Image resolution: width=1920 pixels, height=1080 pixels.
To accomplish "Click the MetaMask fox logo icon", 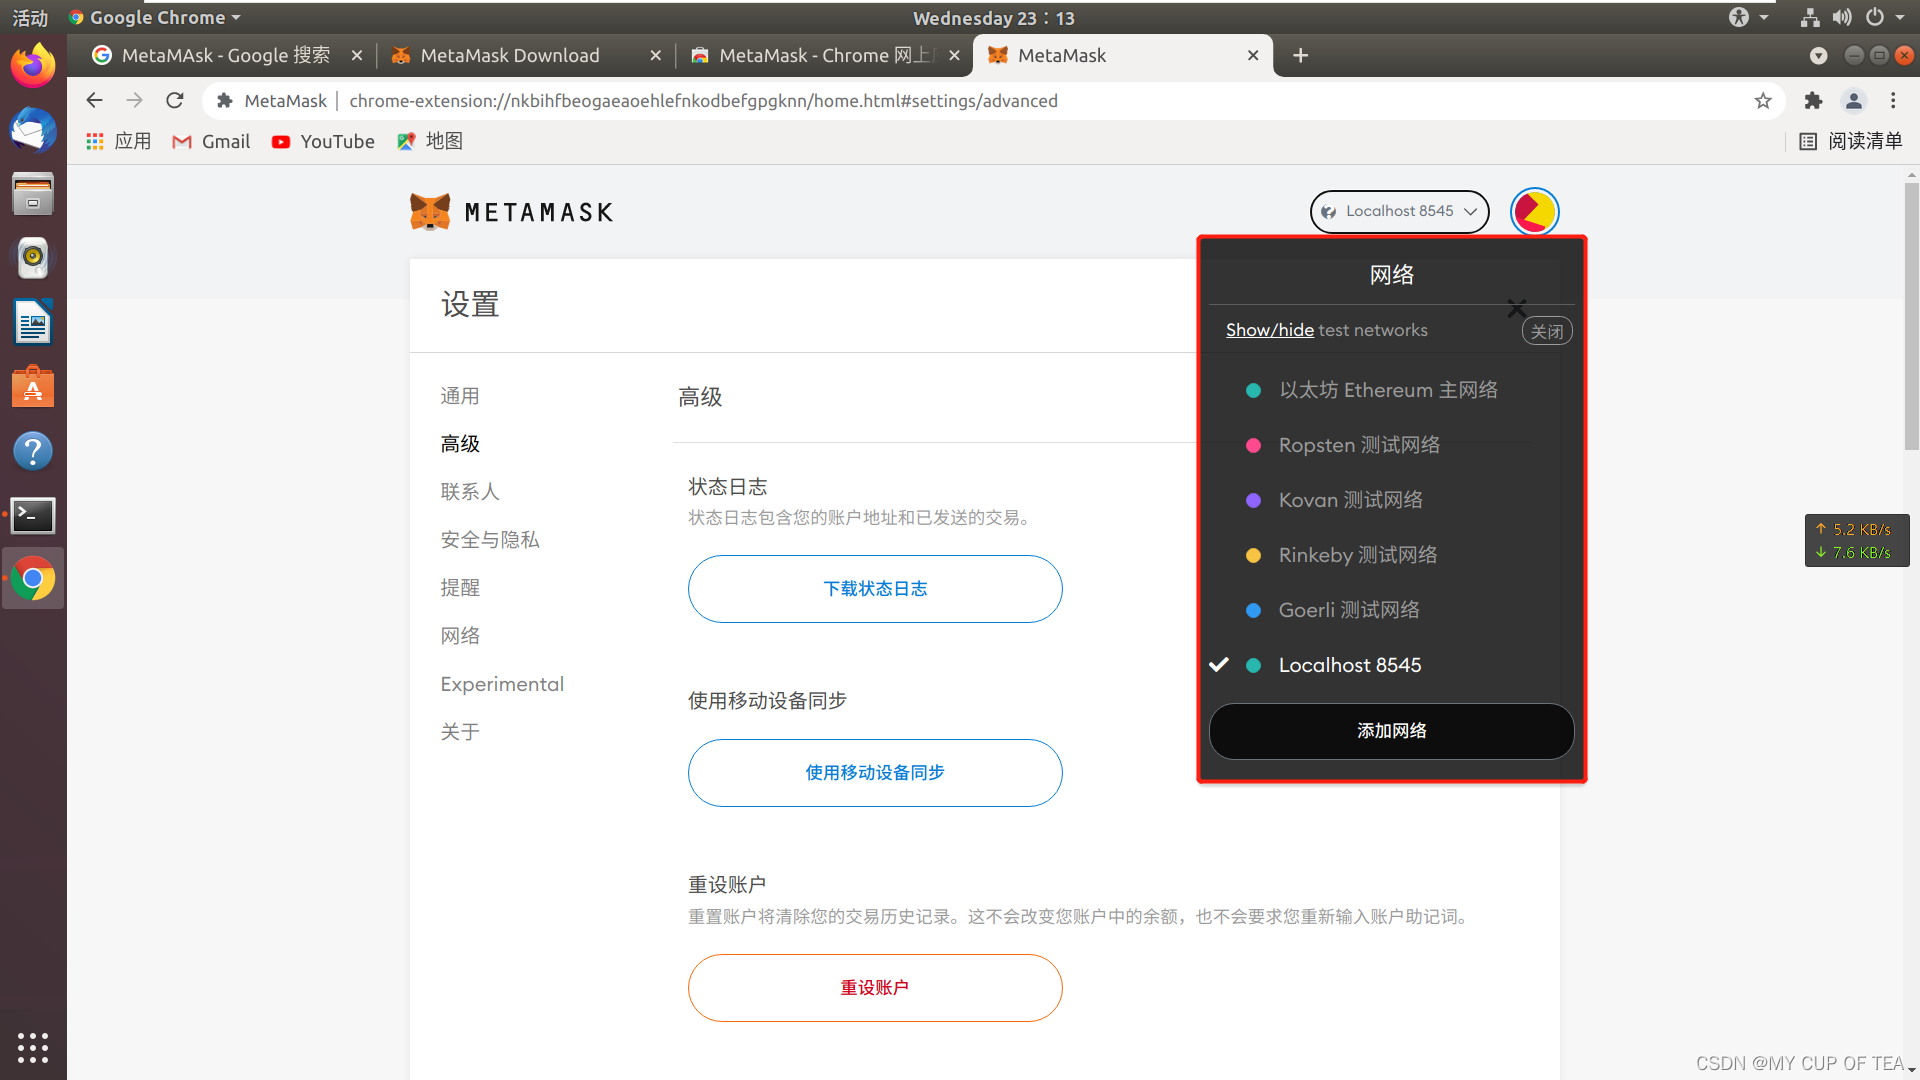I will (x=429, y=211).
